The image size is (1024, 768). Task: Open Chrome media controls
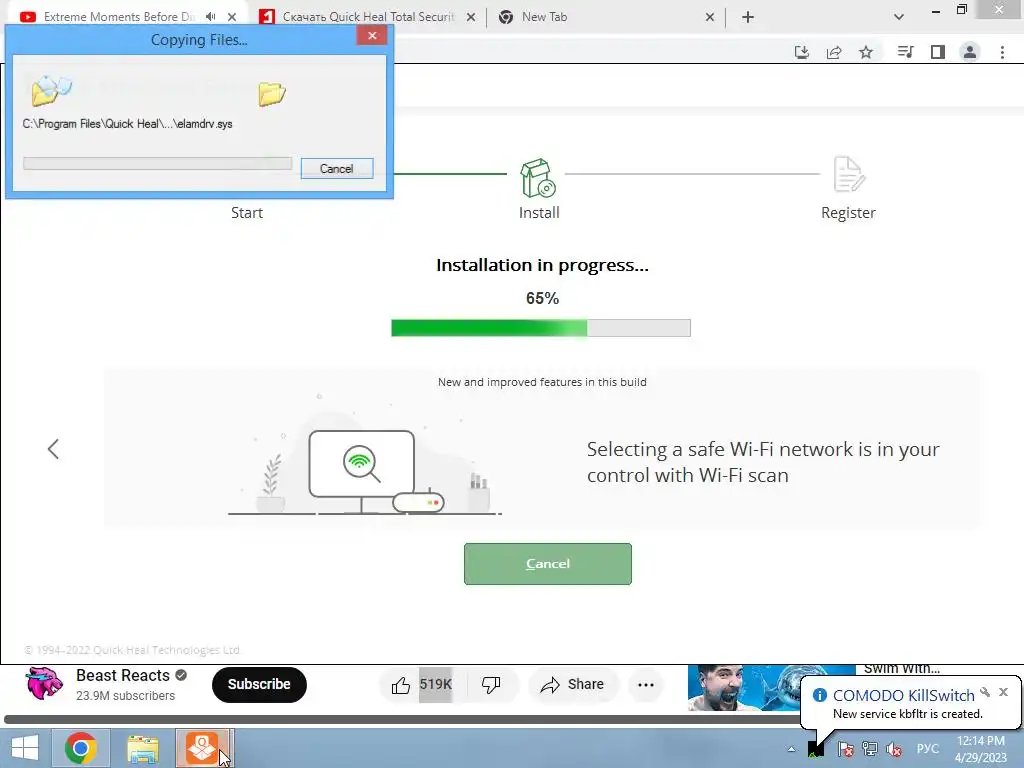905,52
